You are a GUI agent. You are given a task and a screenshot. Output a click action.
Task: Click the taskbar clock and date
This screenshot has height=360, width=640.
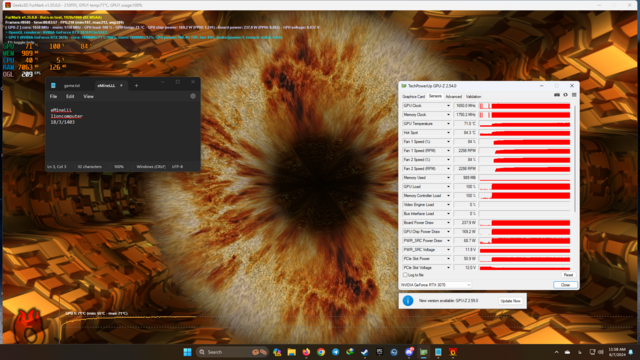click(x=617, y=352)
